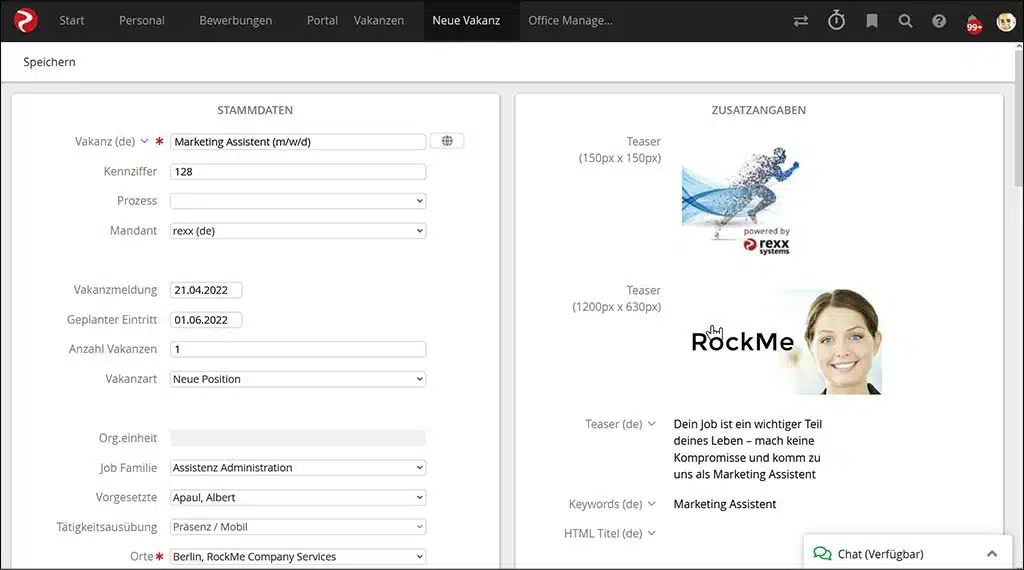This screenshot has width=1024, height=570.
Task: Open the Vakanz (de) language chevron
Action: click(144, 141)
